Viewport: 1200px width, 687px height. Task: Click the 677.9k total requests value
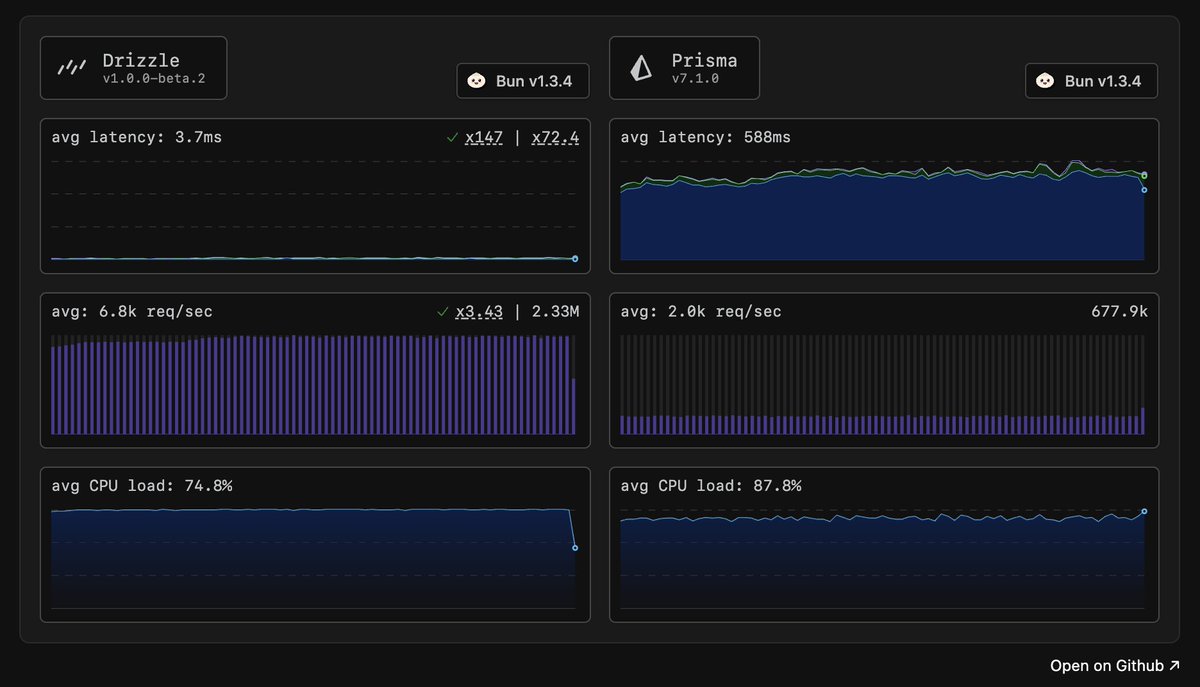[1119, 312]
